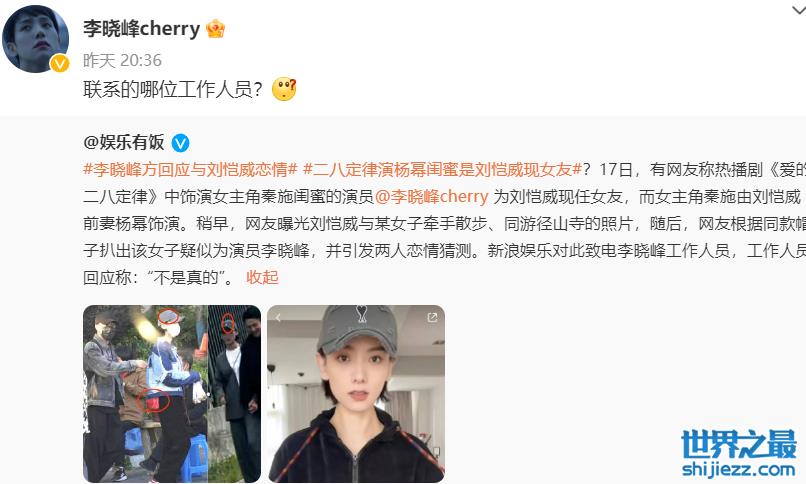
Task: Click the 昨天 20:36 post timestamp
Action: click(x=122, y=61)
